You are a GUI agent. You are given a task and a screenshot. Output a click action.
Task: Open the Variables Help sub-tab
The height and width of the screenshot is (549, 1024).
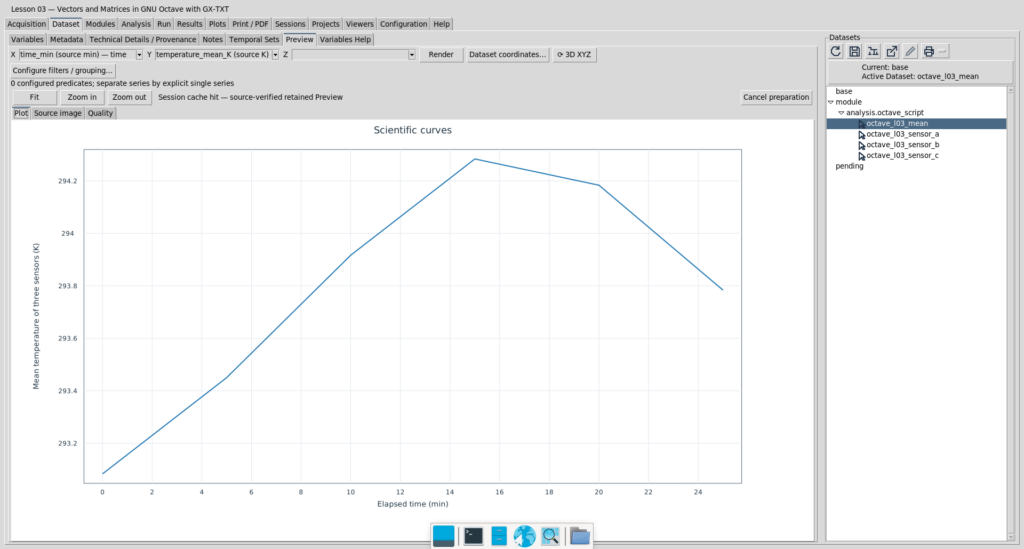click(x=345, y=40)
